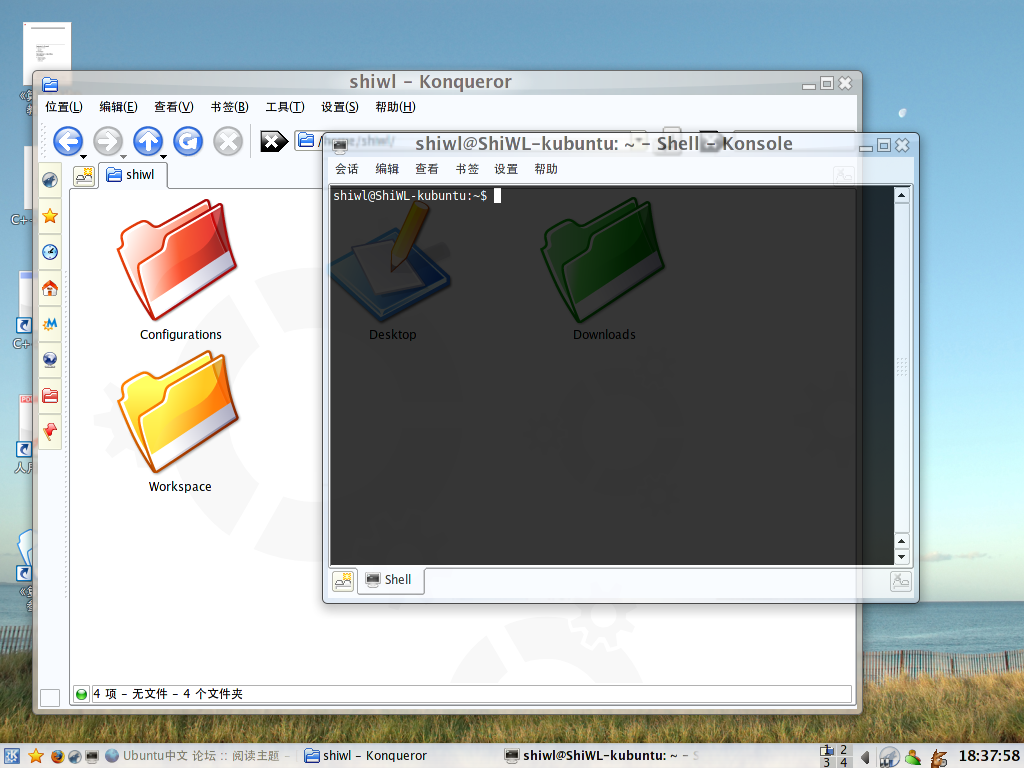The image size is (1024, 768).
Task: Open the 设置(S) menu in Konqueror
Action: (340, 107)
